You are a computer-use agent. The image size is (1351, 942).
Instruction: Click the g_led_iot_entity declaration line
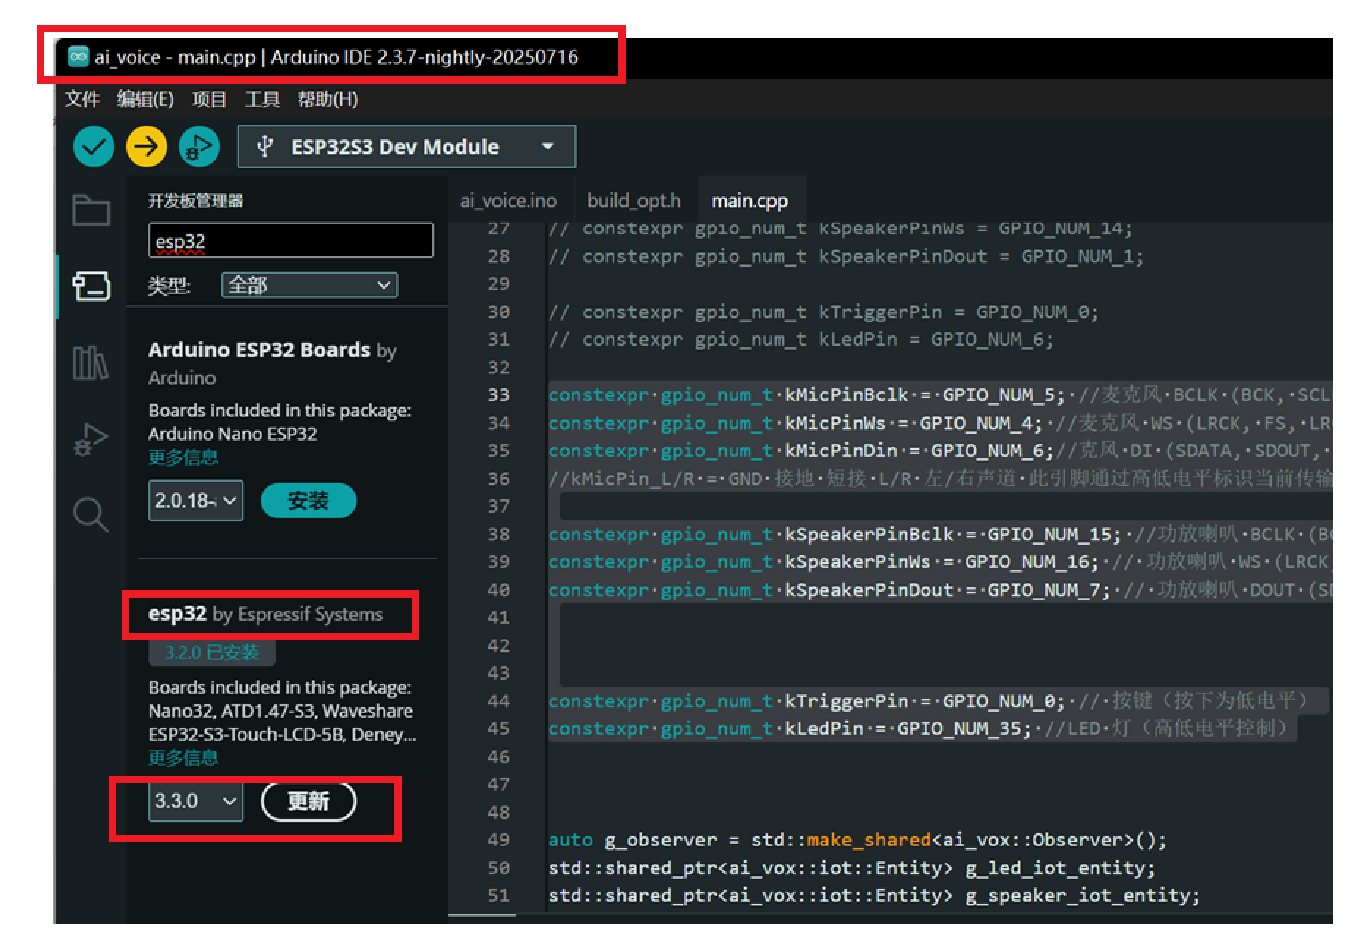coord(851,868)
